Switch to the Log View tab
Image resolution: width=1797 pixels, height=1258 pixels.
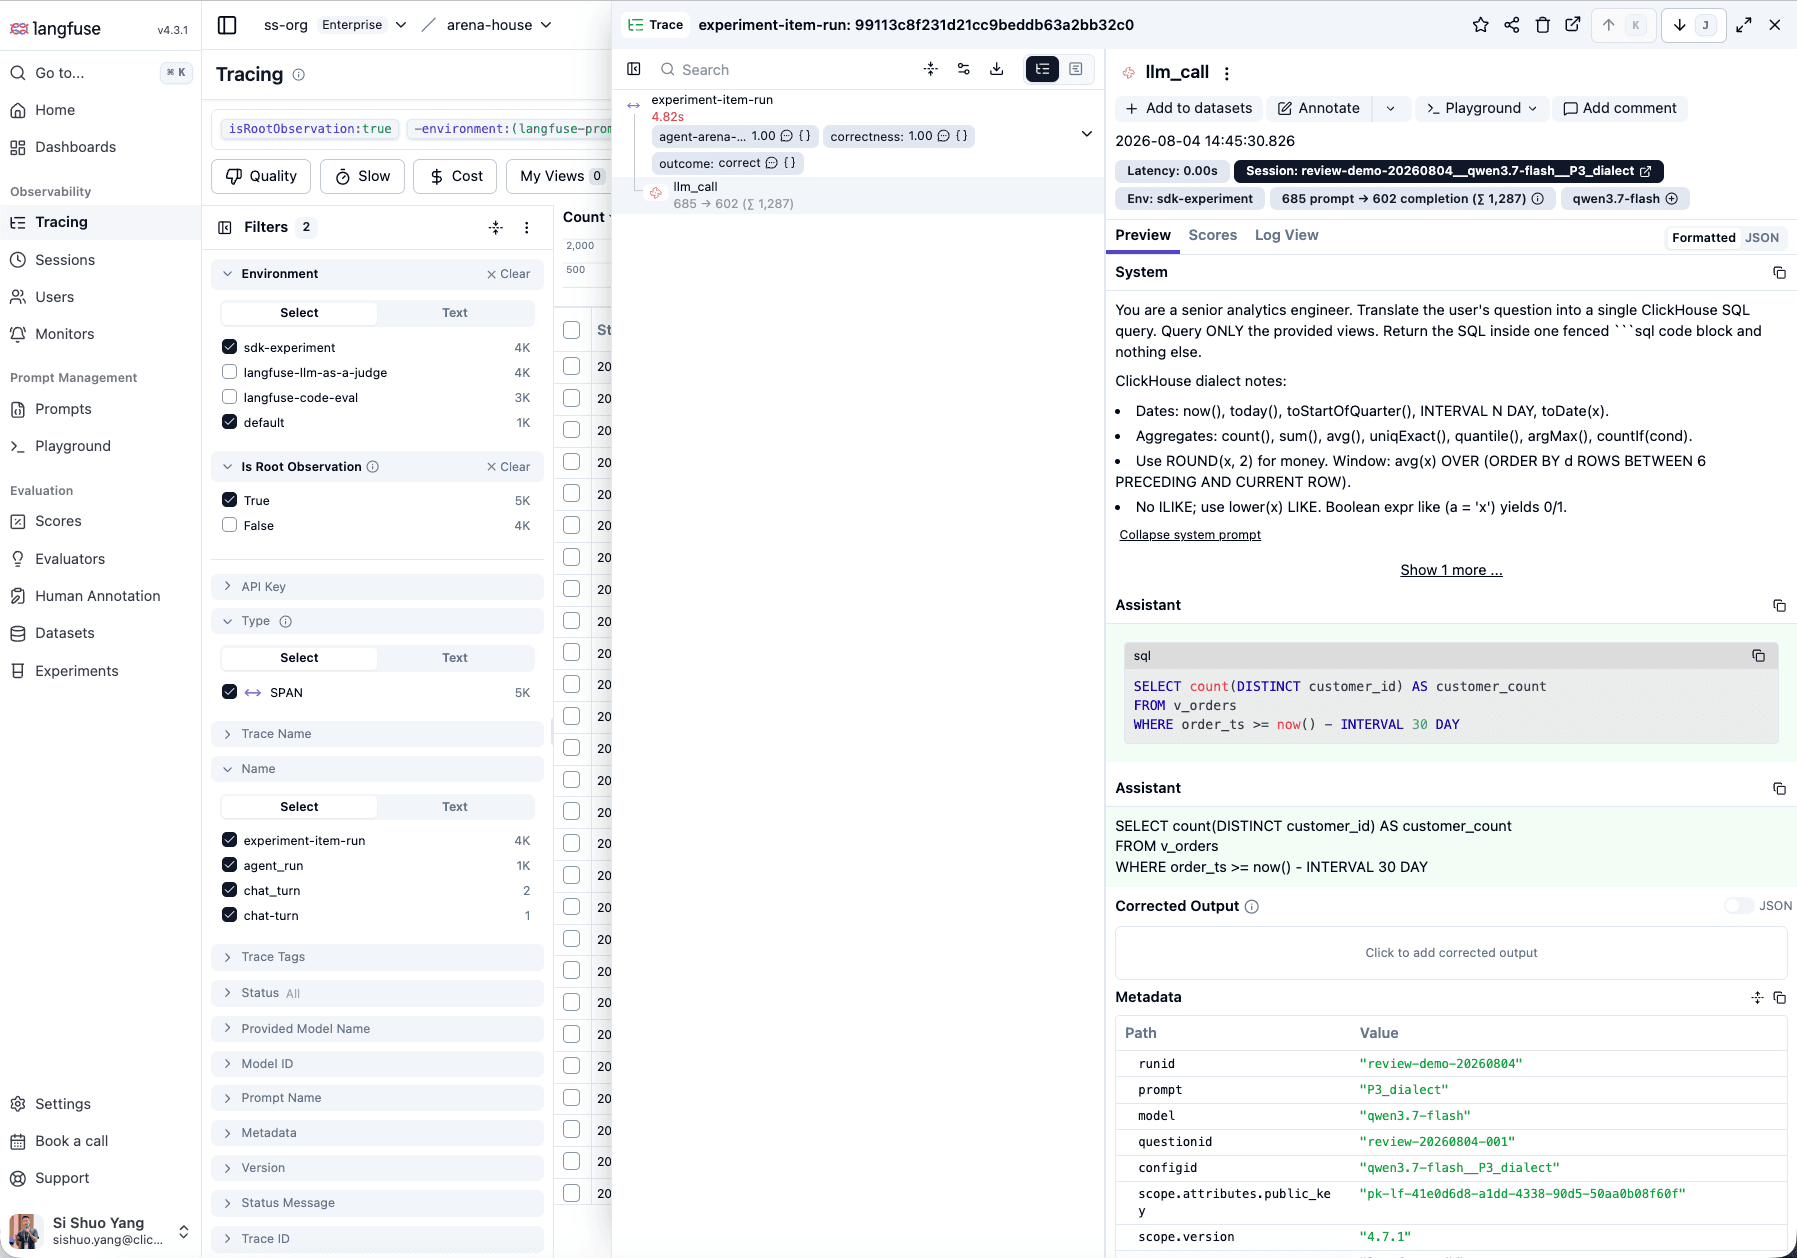click(x=1286, y=235)
